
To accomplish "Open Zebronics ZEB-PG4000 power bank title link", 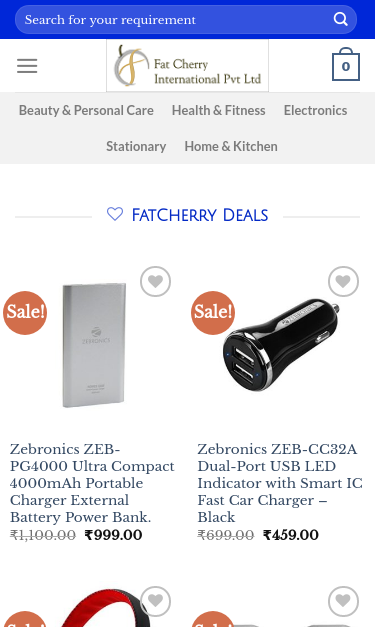I will pyautogui.click(x=92, y=483).
